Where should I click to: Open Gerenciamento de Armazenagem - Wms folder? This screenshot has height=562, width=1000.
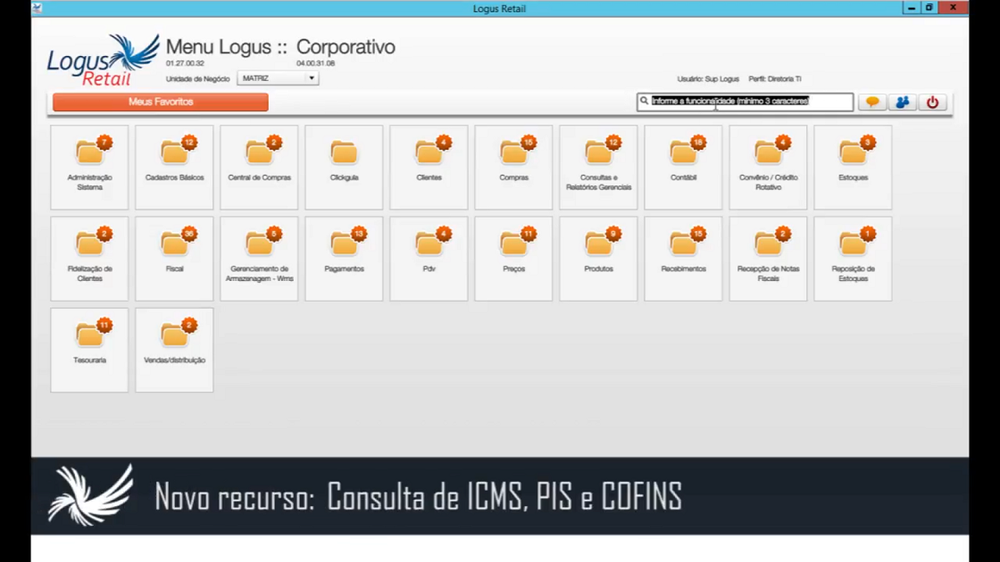point(259,258)
